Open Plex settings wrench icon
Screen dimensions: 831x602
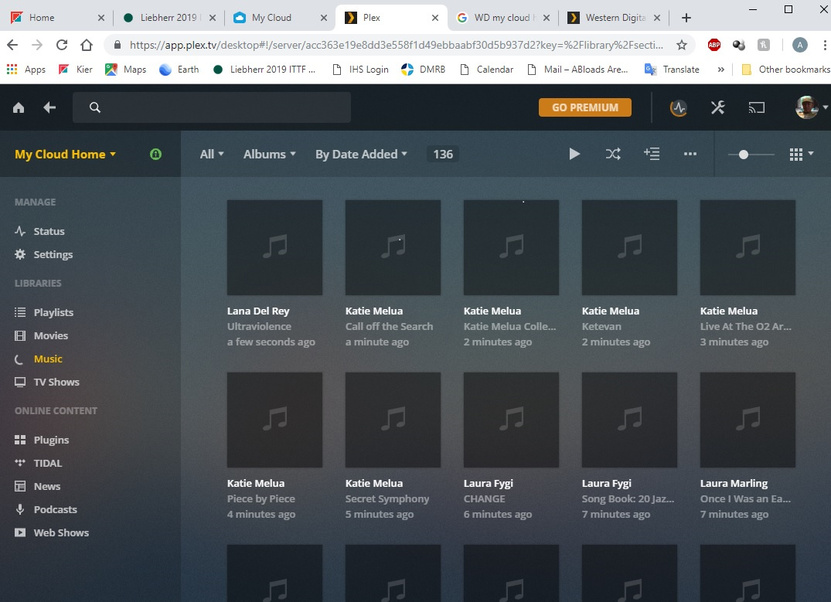(718, 108)
